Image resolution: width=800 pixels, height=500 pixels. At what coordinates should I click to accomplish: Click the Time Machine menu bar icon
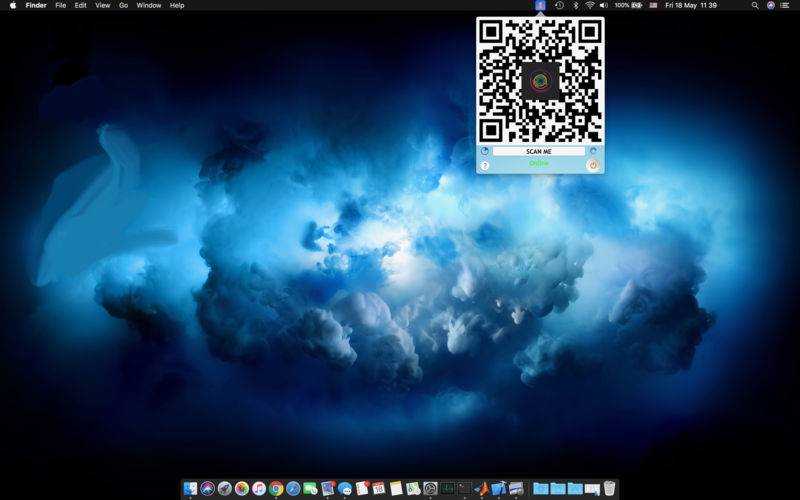pyautogui.click(x=560, y=5)
